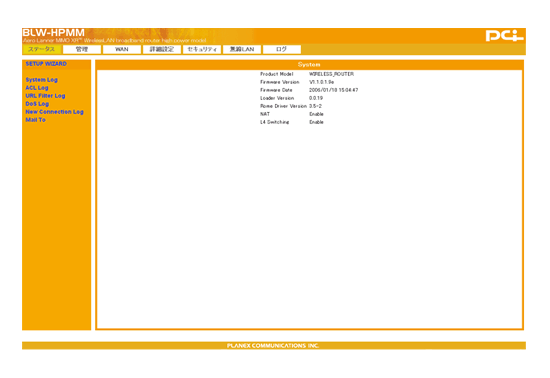This screenshot has width=550, height=378.
Task: Open the URL Filter Log
Action: 45,96
